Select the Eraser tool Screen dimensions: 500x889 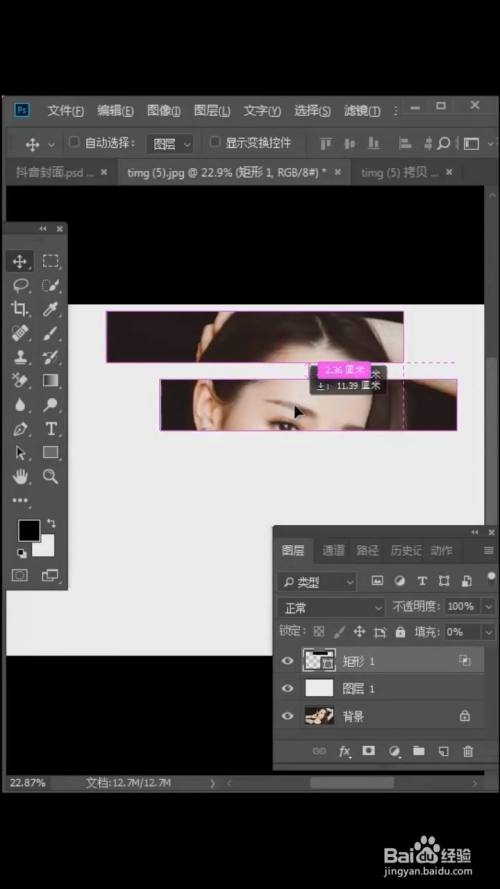click(20, 380)
